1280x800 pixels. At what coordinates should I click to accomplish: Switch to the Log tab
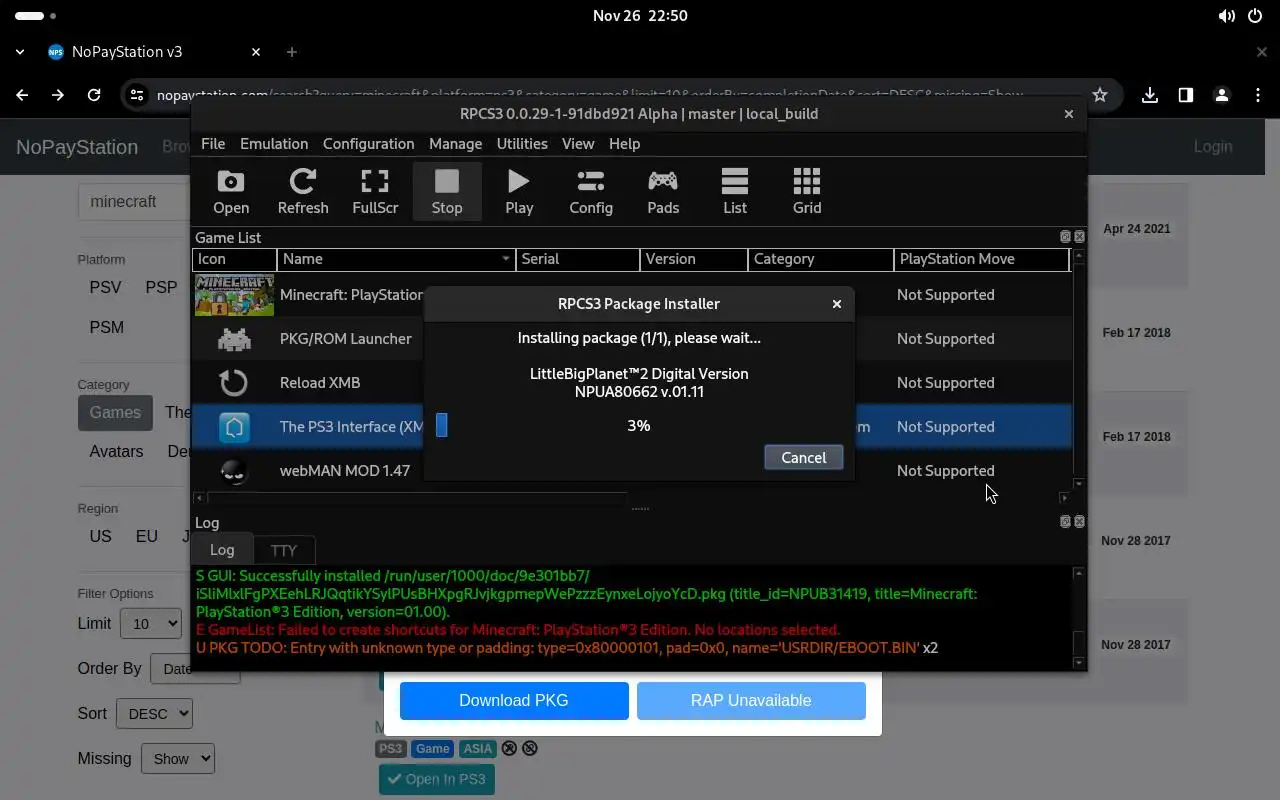(x=222, y=550)
